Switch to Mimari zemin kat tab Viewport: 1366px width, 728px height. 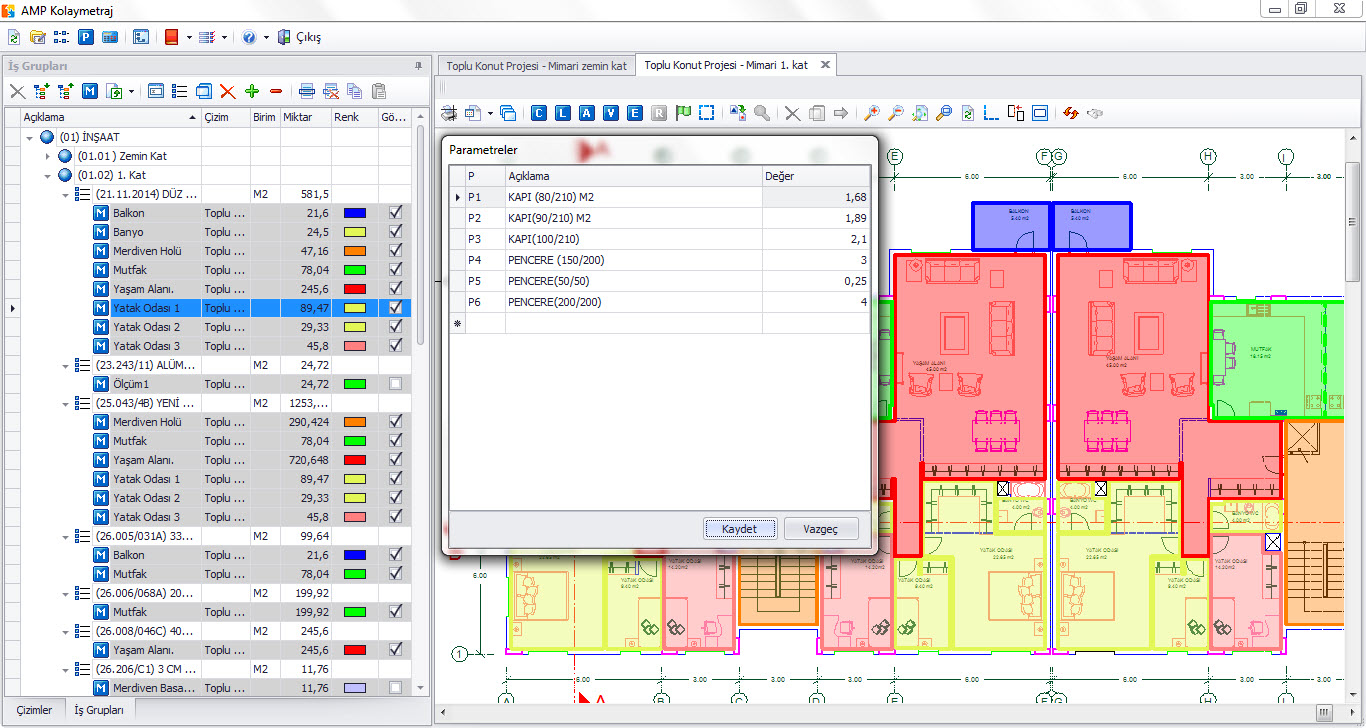point(536,65)
